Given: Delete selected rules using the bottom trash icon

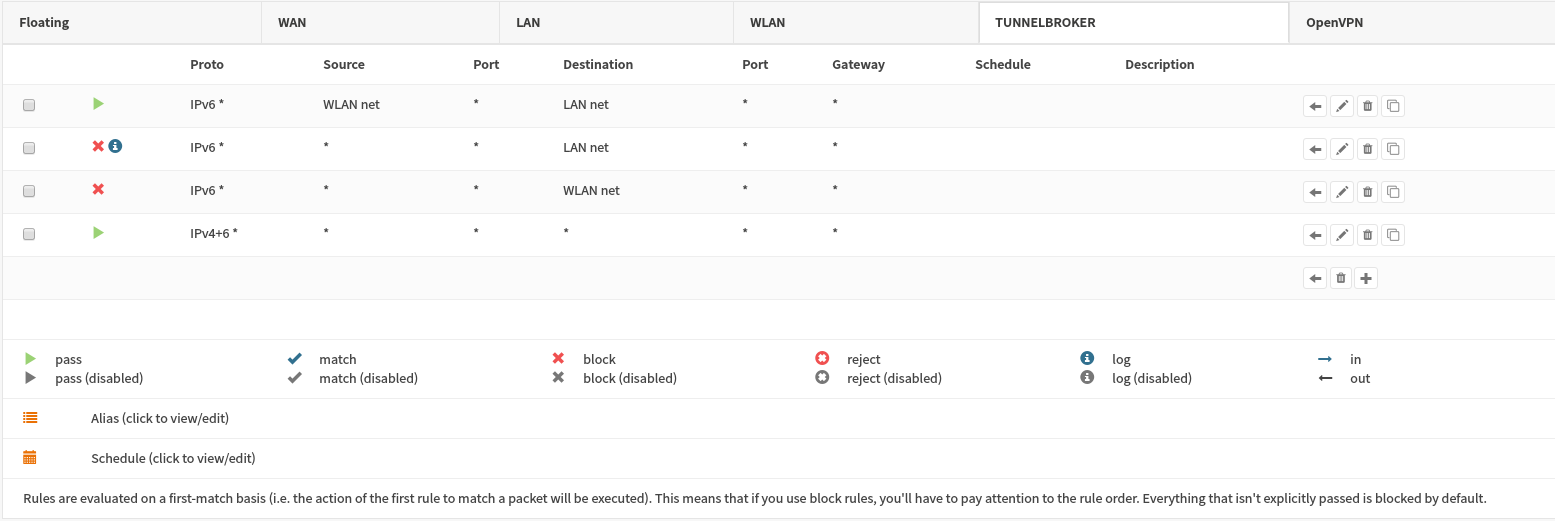Looking at the screenshot, I should click(1341, 278).
